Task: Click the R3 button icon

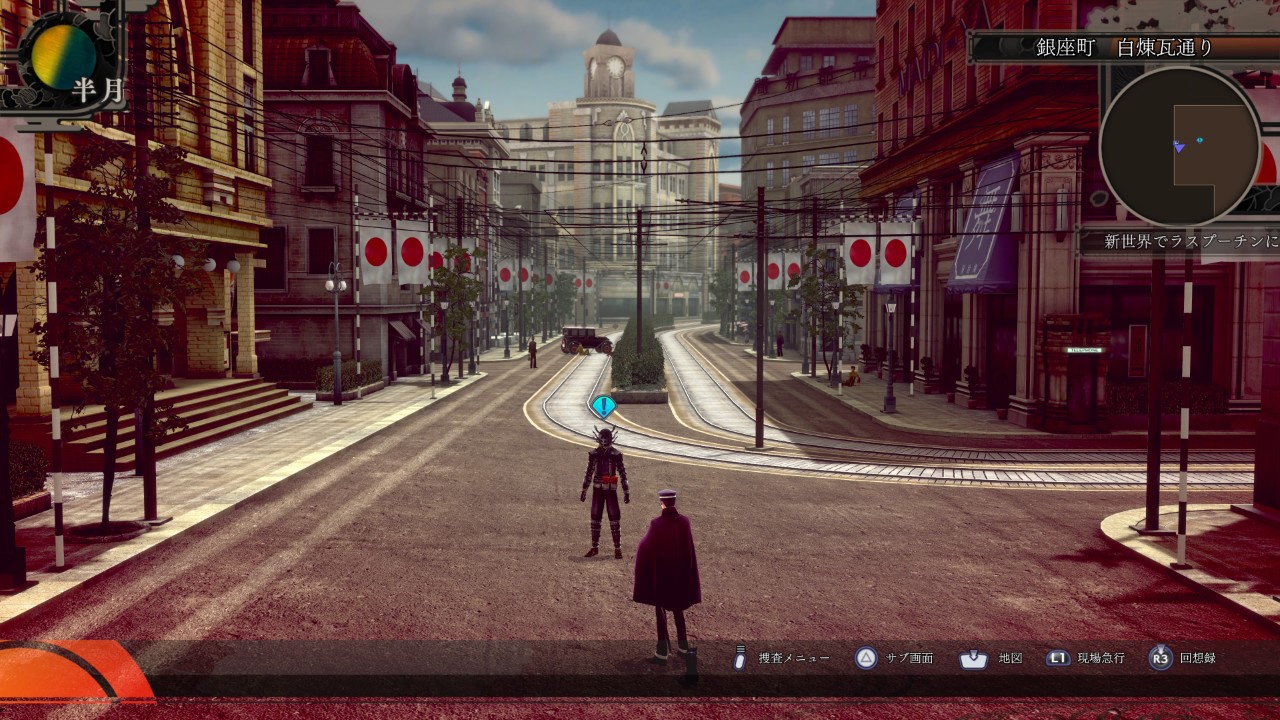Action: click(x=1160, y=658)
